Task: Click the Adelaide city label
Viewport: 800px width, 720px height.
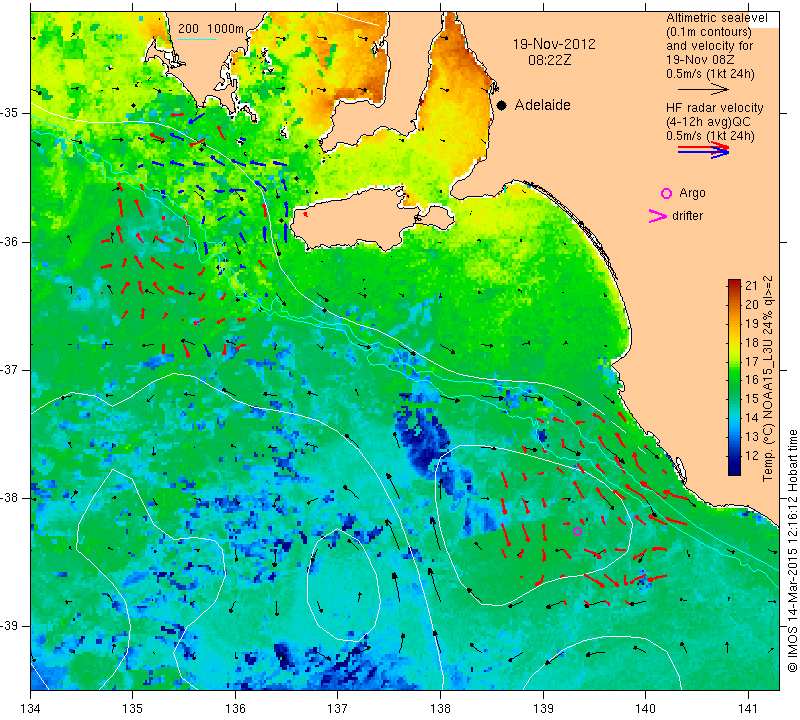Action: (542, 105)
